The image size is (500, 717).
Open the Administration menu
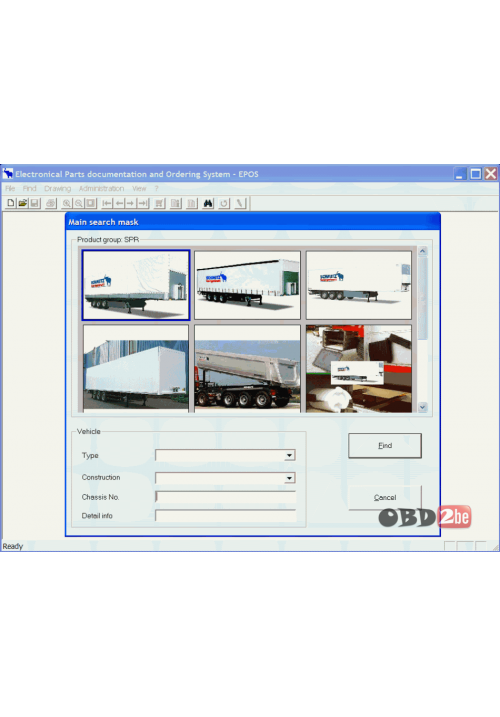click(x=102, y=188)
